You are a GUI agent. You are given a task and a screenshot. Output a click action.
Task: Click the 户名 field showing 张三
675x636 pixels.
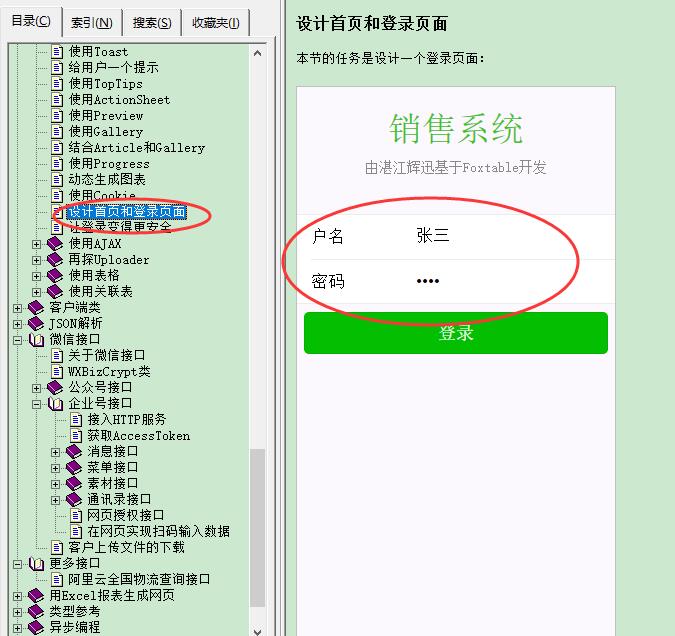(456, 236)
